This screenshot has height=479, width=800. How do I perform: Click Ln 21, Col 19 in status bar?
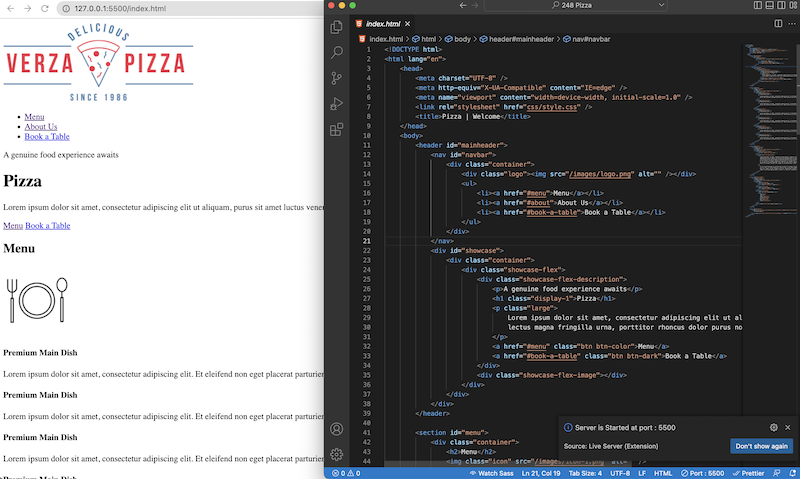tap(541, 473)
